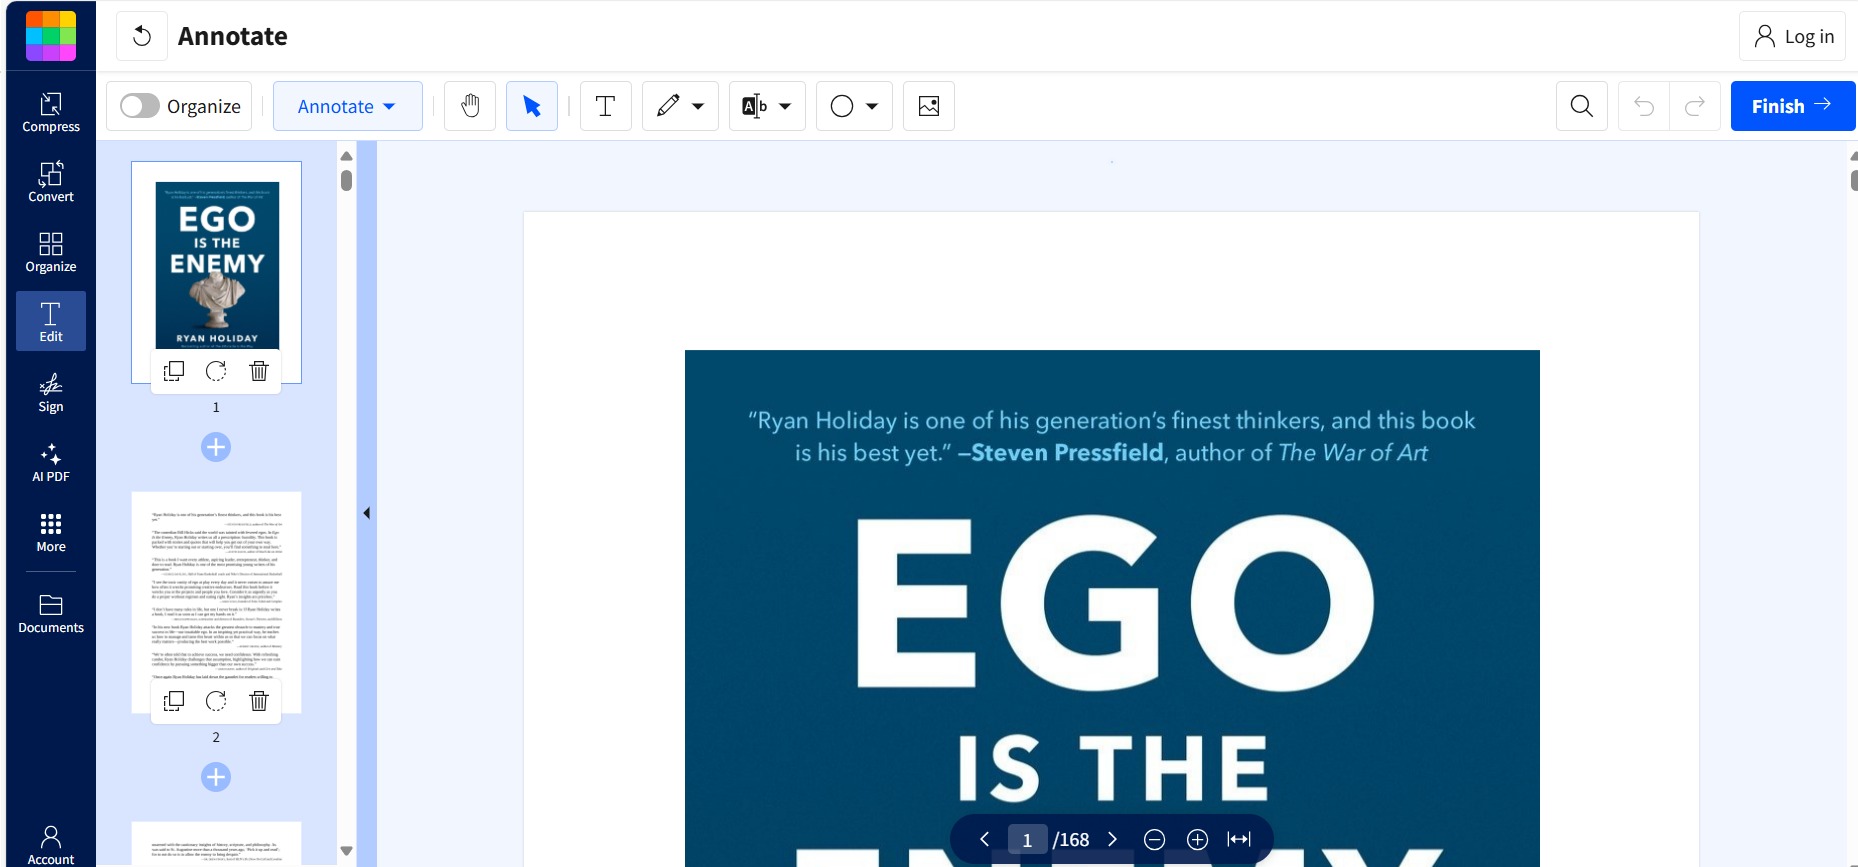This screenshot has width=1858, height=867.
Task: Rotate page 1 via thumbnail icon
Action: pyautogui.click(x=216, y=371)
